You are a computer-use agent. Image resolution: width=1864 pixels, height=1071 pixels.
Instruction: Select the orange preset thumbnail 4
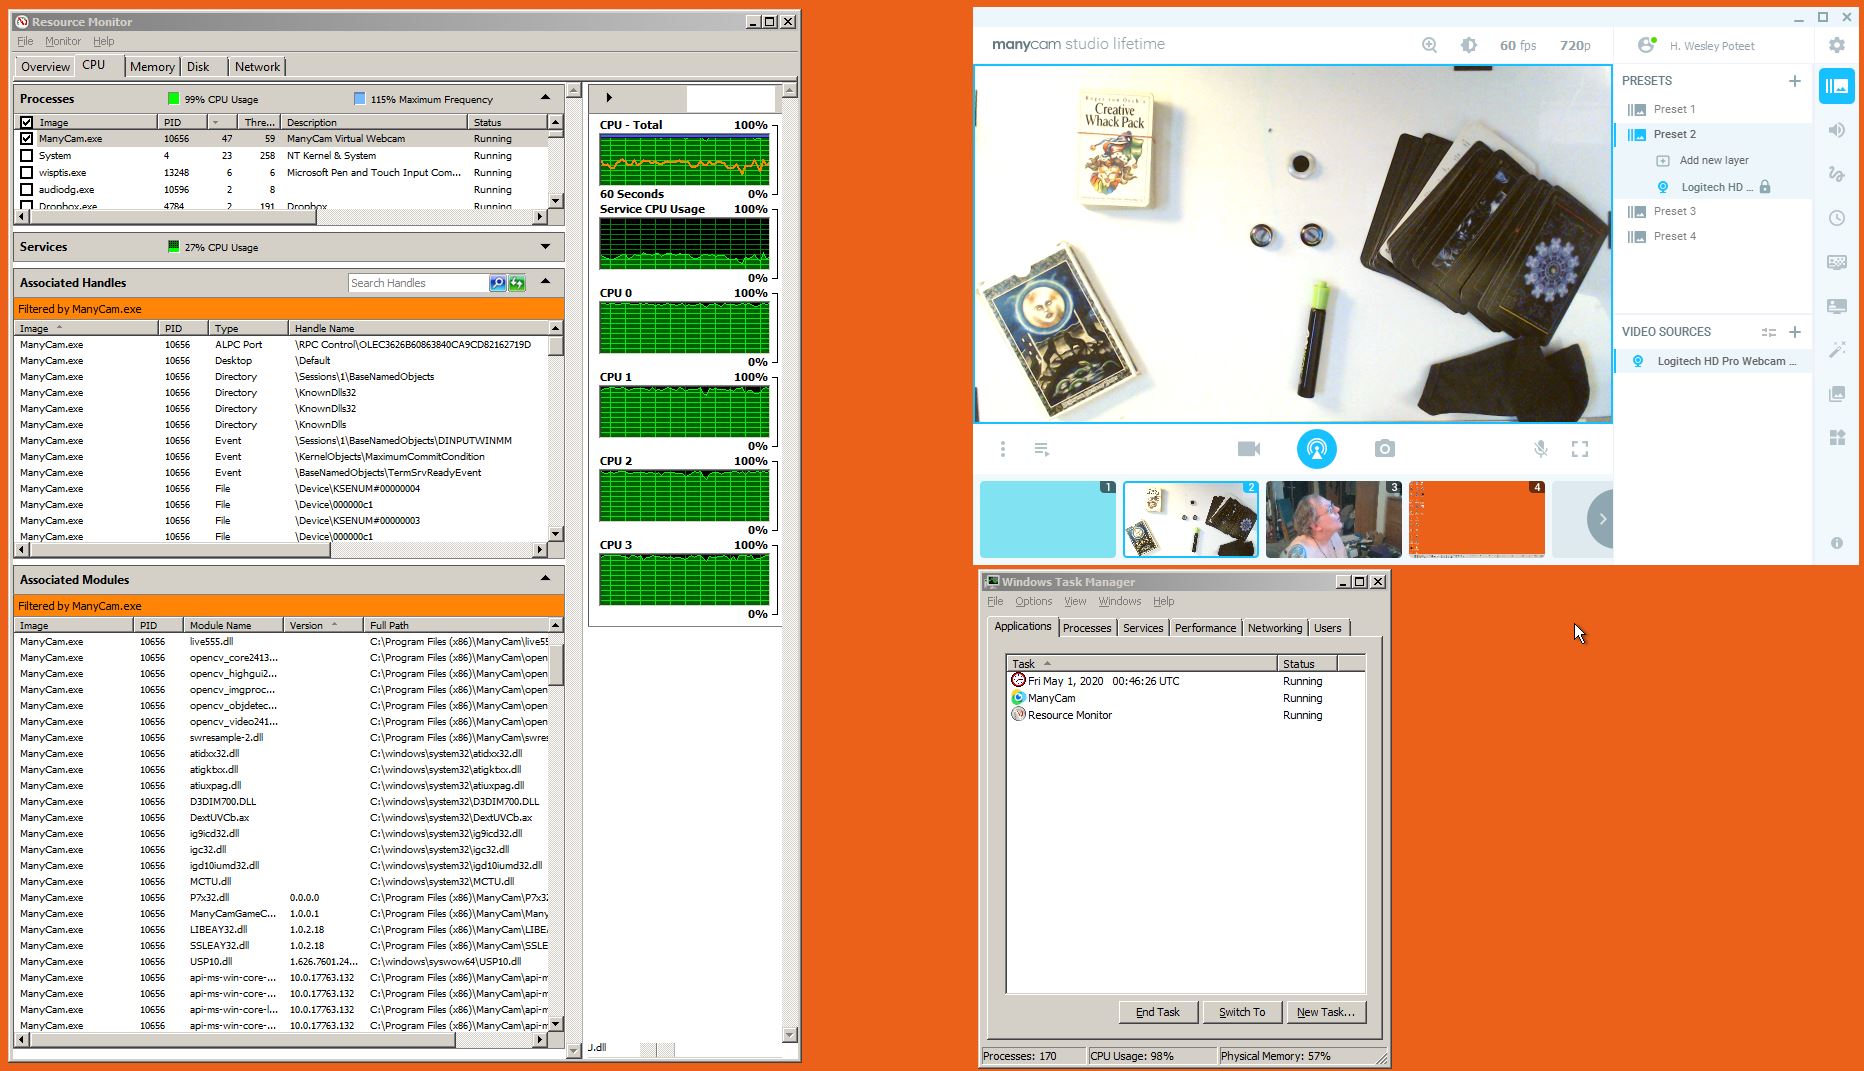pyautogui.click(x=1477, y=519)
